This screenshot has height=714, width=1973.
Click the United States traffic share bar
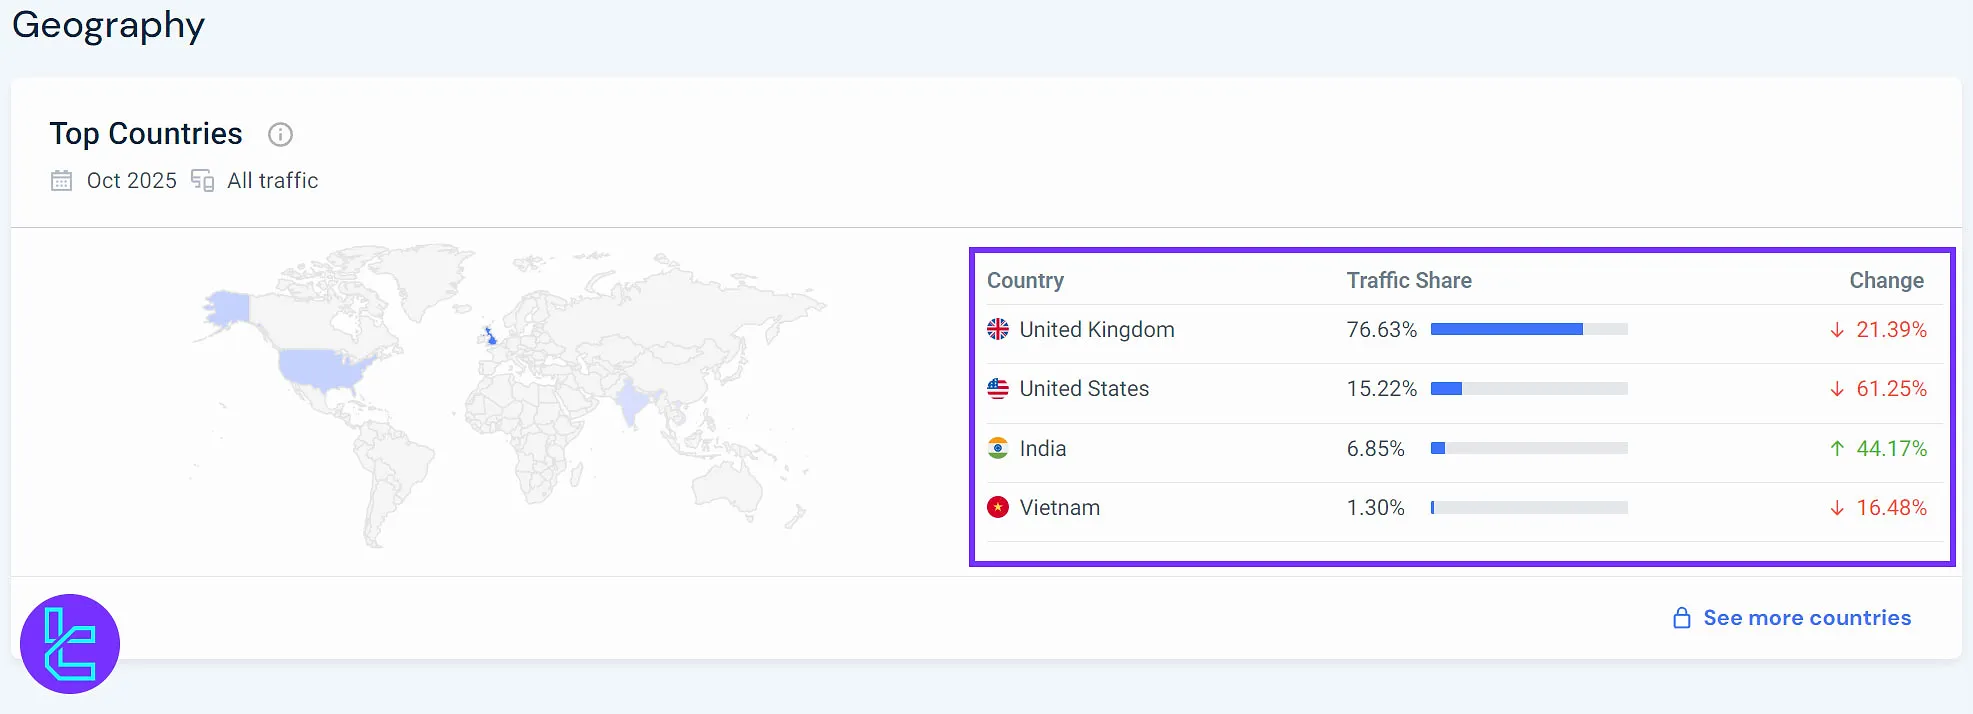click(1528, 389)
